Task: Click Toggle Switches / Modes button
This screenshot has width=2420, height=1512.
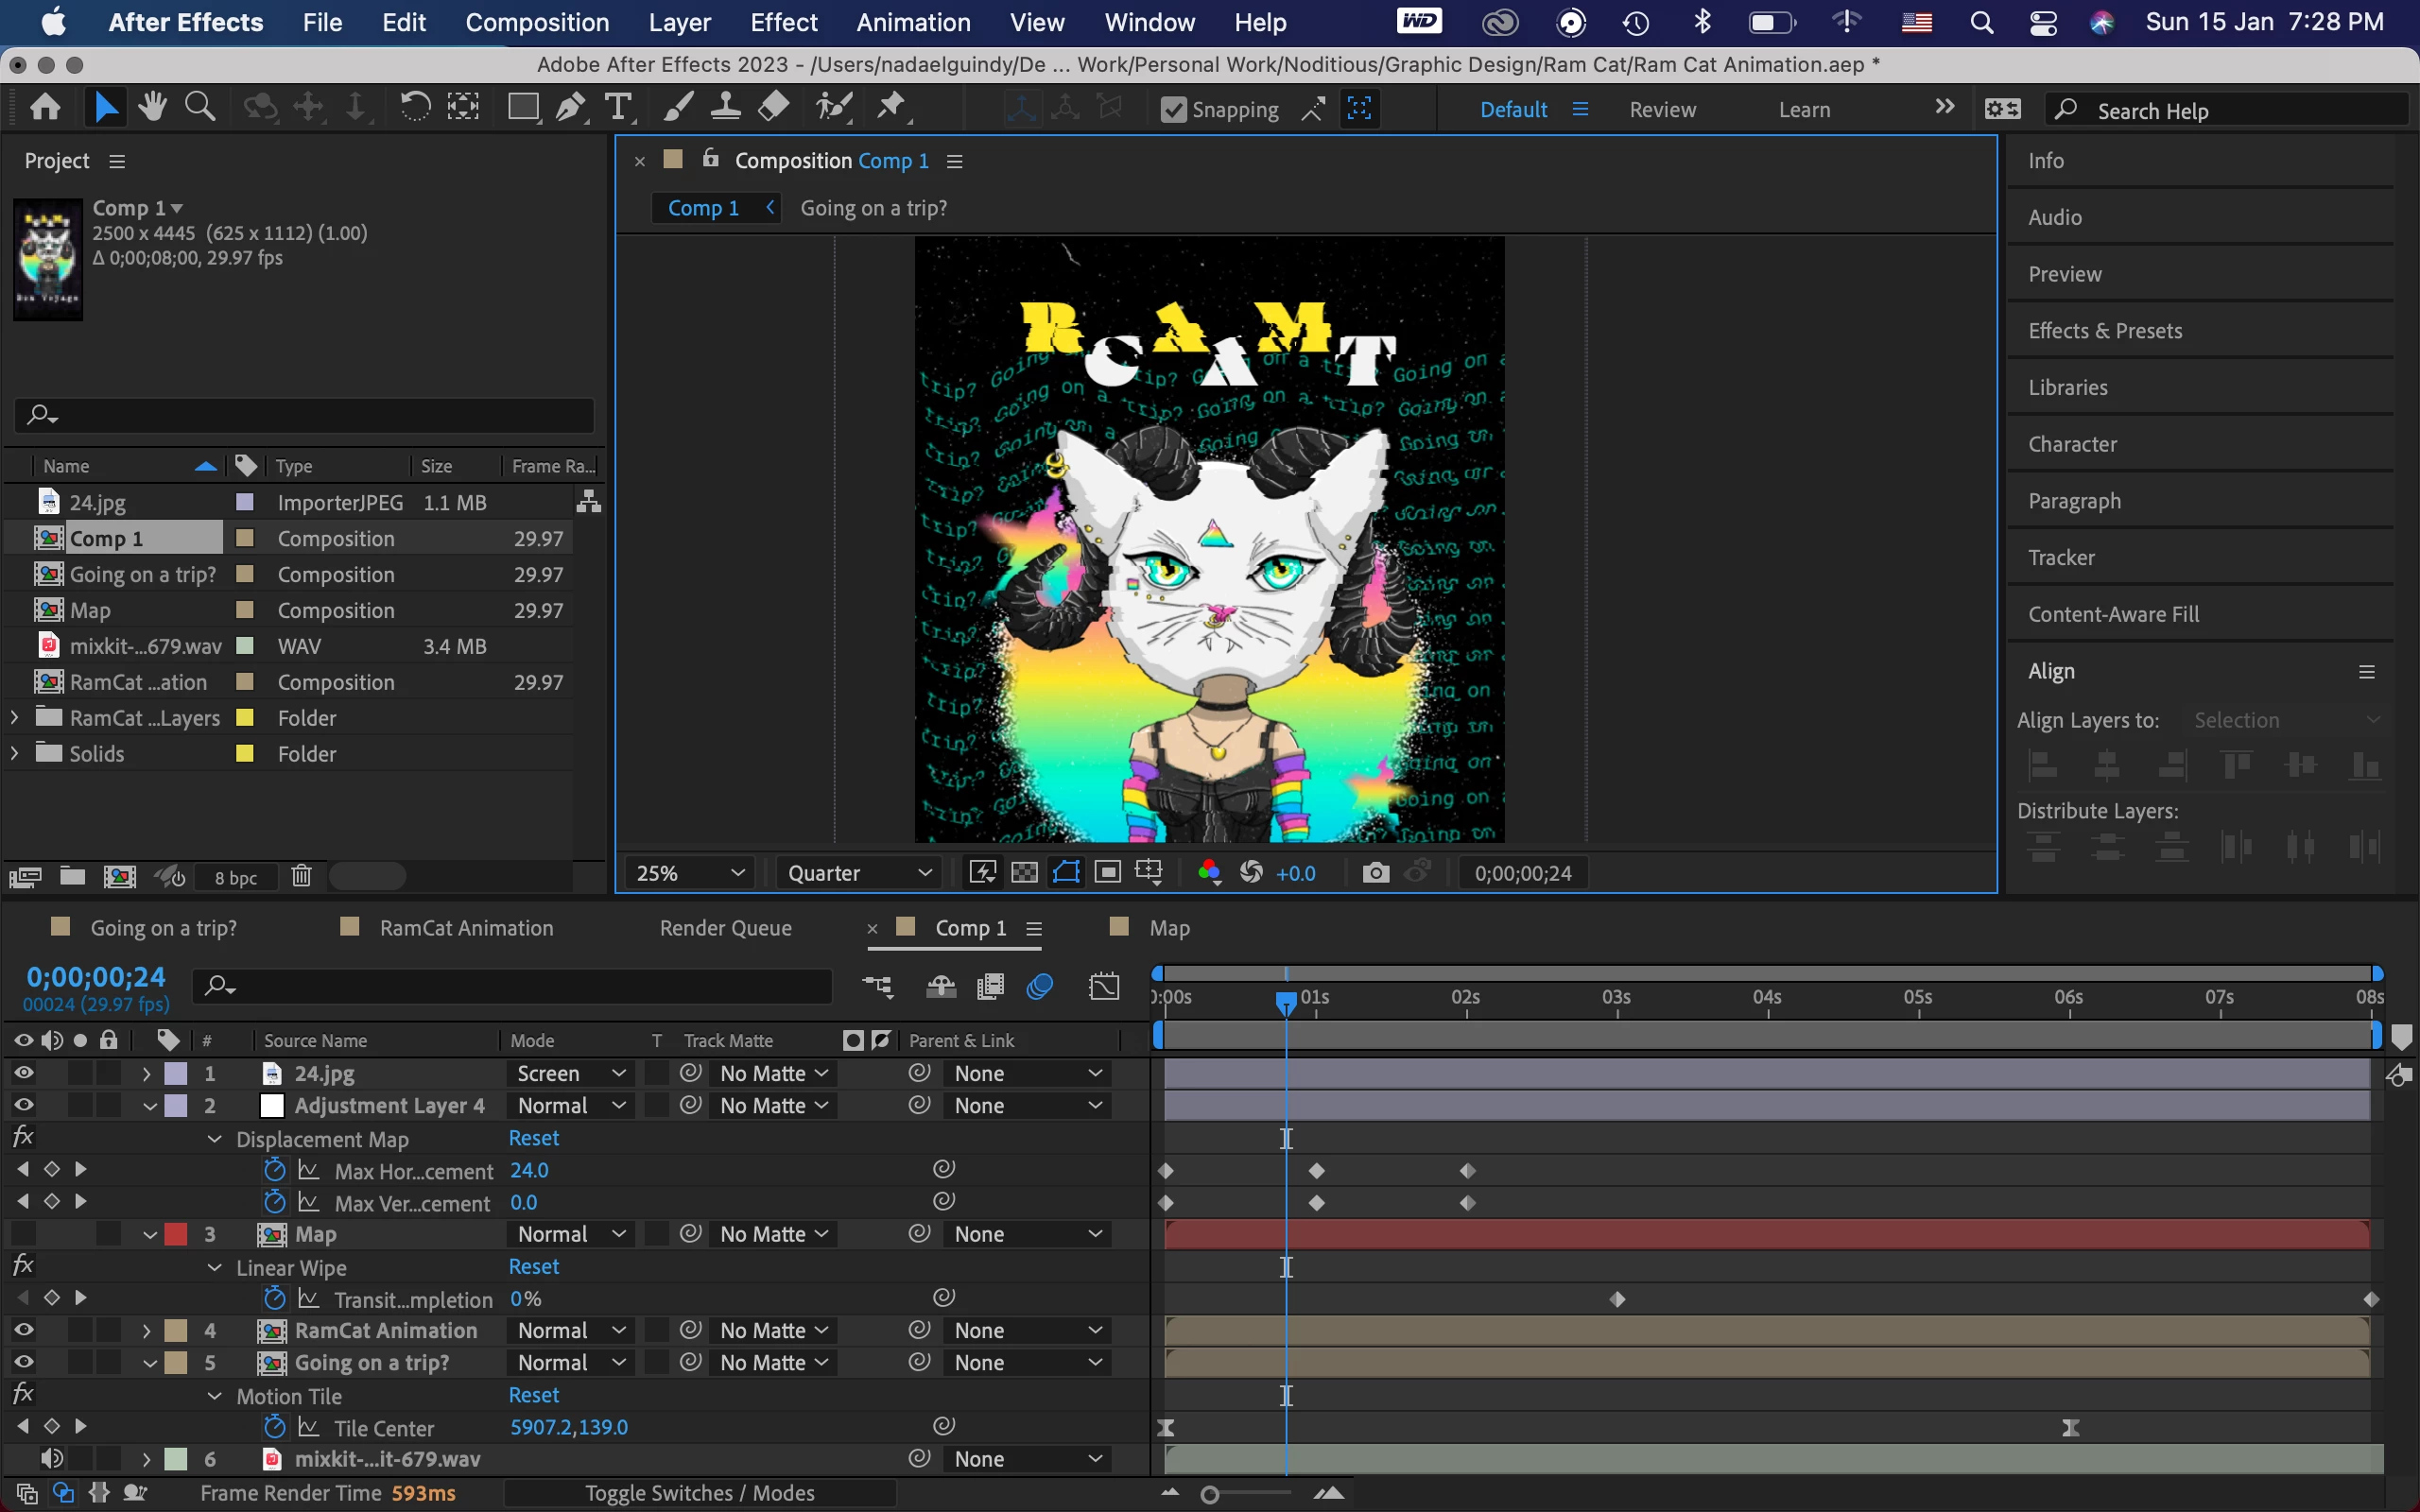Action: click(699, 1493)
